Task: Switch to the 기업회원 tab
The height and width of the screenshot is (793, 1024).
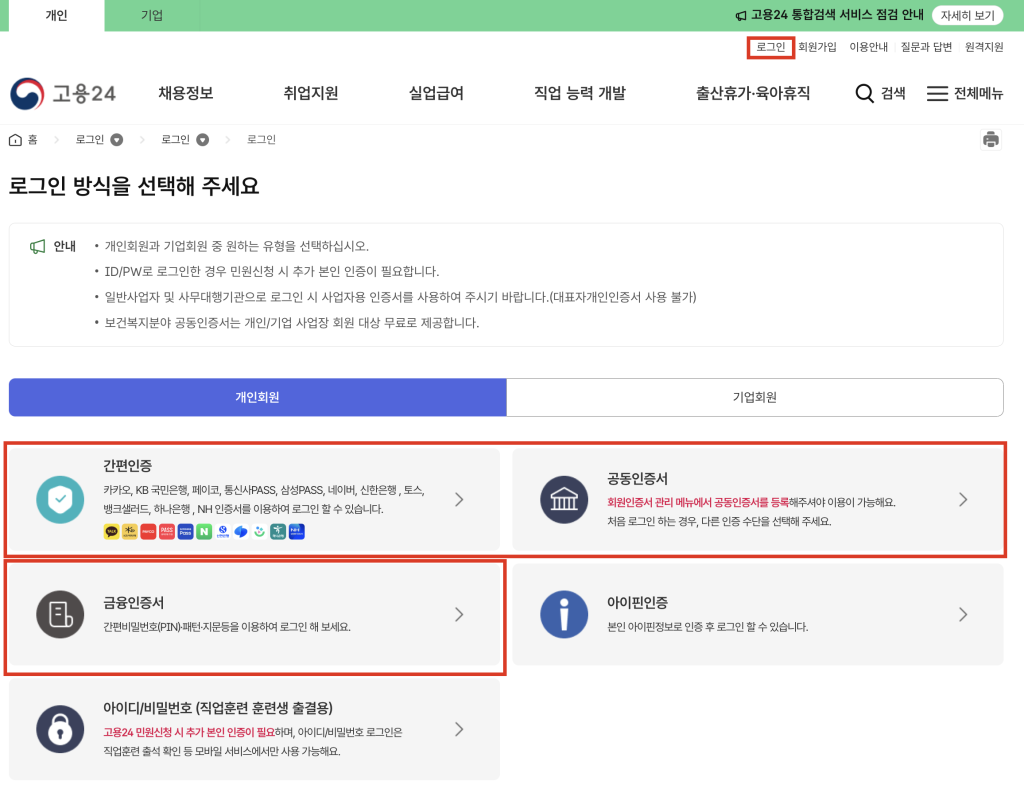Action: tap(755, 397)
